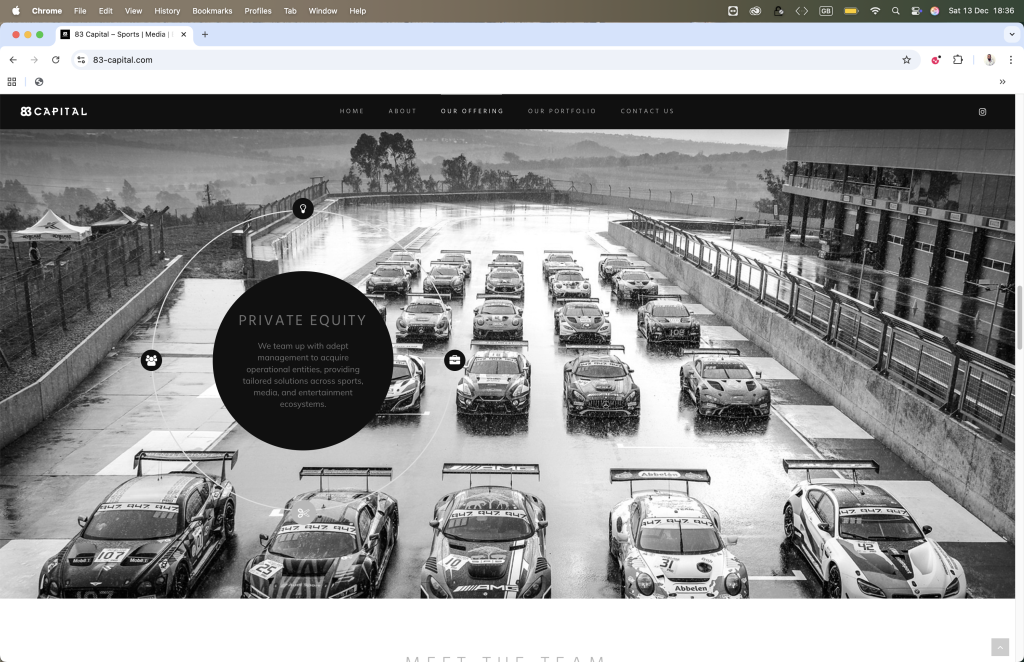Reload the page
This screenshot has width=1024, height=662.
(x=56, y=60)
